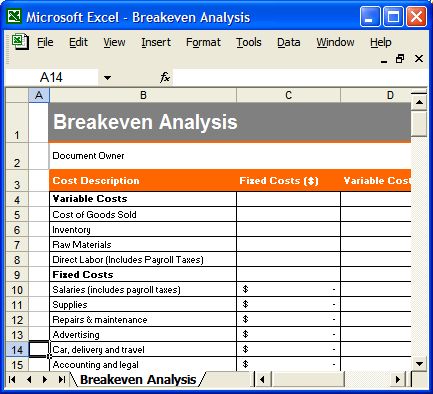The image size is (433, 394).
Task: Open the Window menu
Action: click(x=335, y=42)
